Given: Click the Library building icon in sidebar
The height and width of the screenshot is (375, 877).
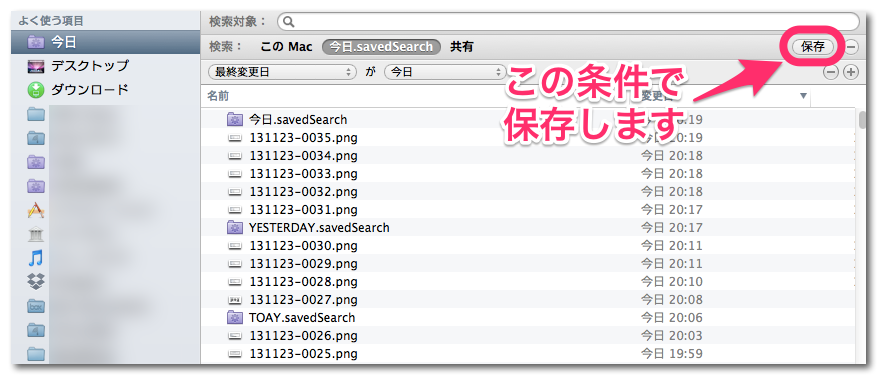Looking at the screenshot, I should point(36,235).
